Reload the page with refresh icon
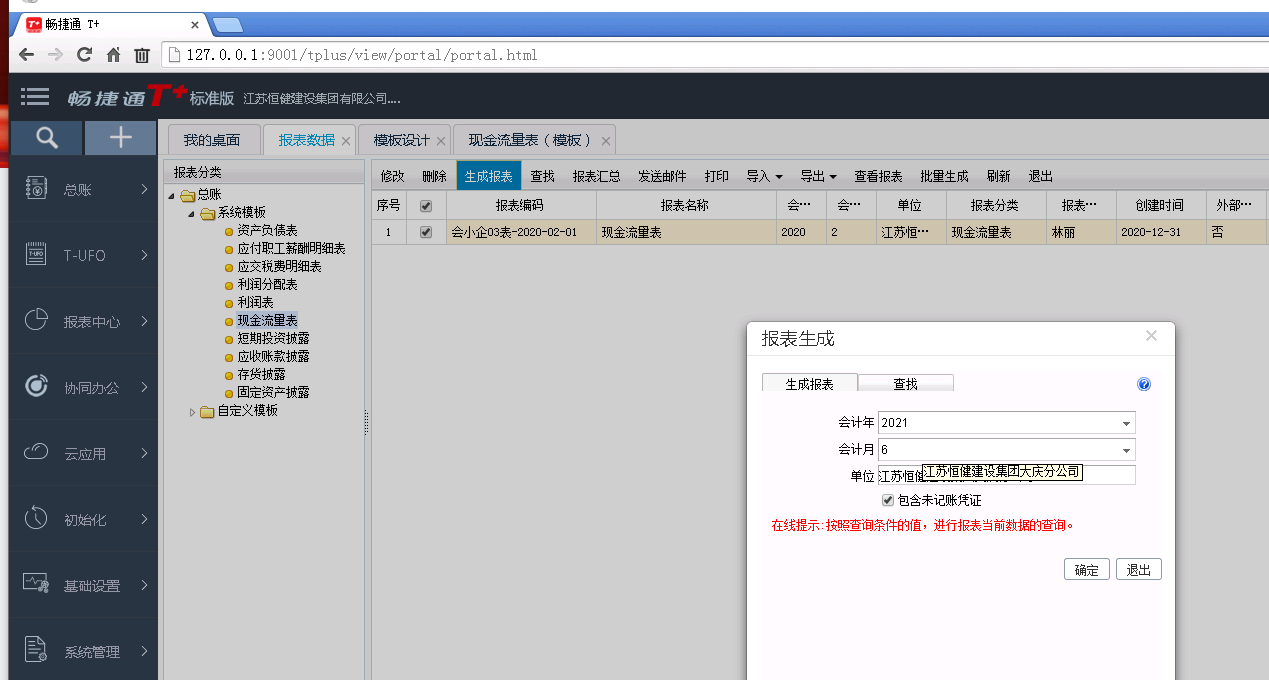Image resolution: width=1269 pixels, height=680 pixels. (x=84, y=55)
